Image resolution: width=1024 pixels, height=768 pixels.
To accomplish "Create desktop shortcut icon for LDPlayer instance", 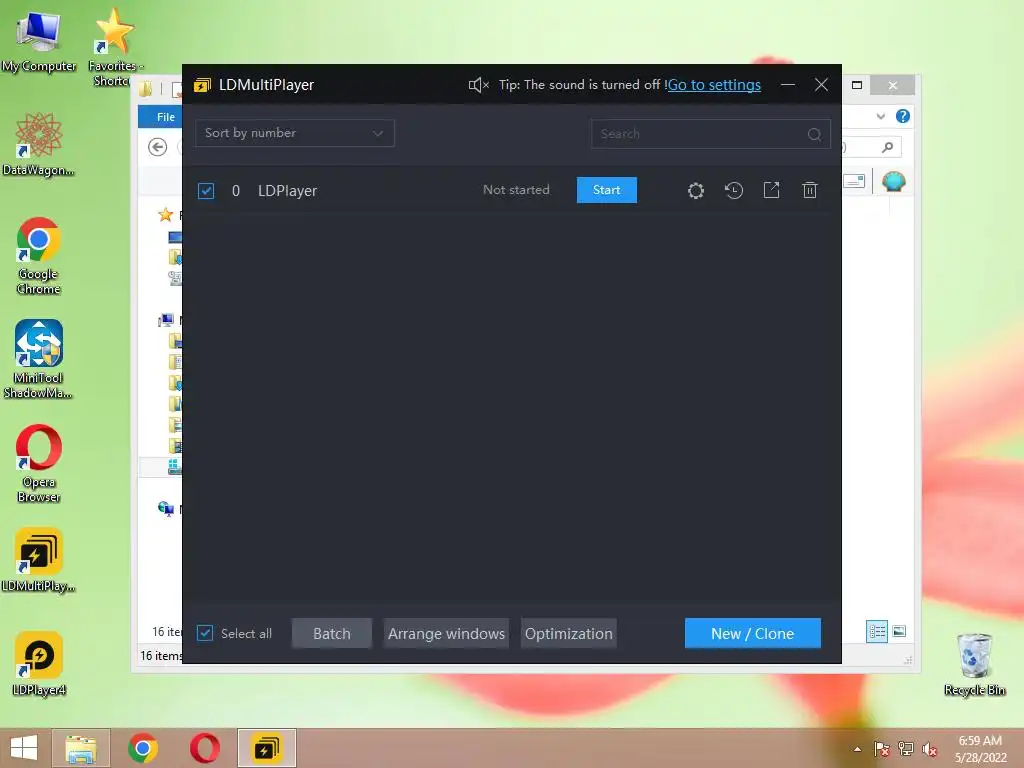I will [771, 190].
